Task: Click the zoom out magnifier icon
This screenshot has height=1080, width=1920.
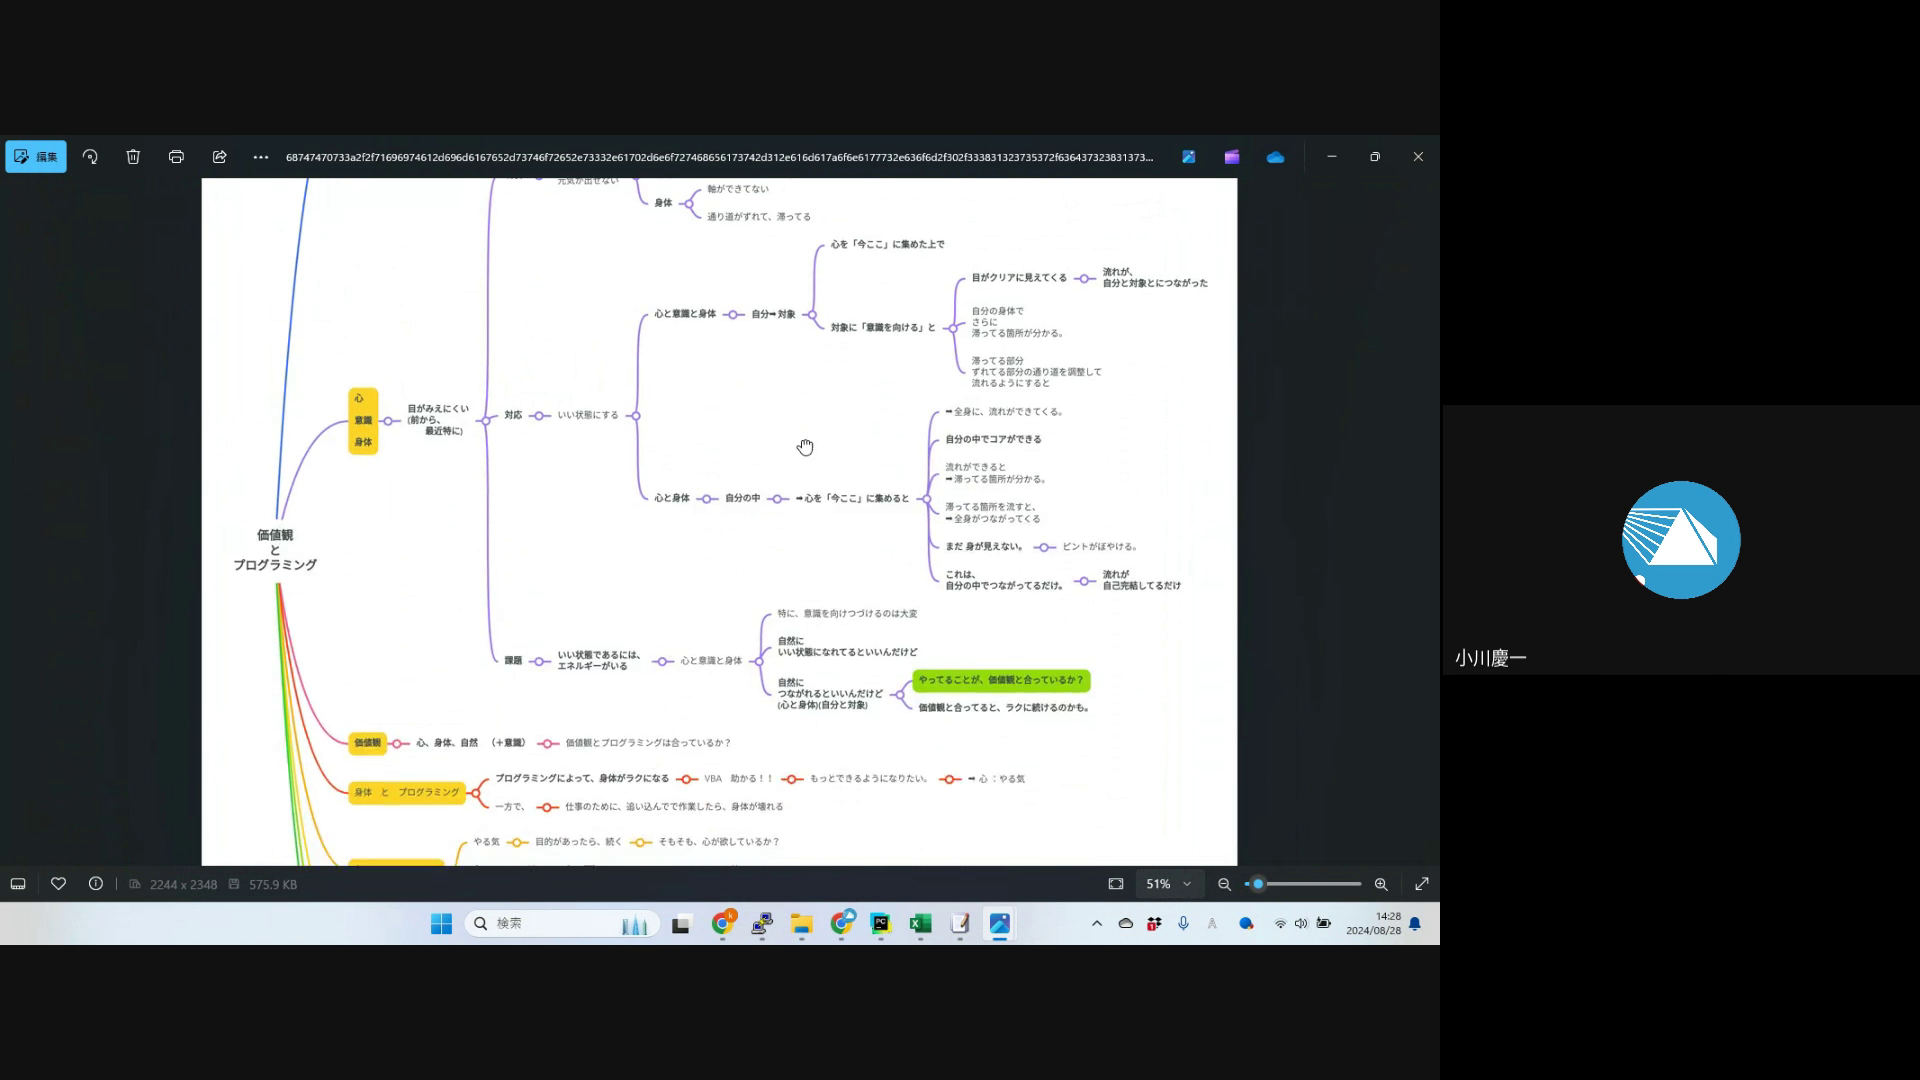Action: tap(1224, 884)
